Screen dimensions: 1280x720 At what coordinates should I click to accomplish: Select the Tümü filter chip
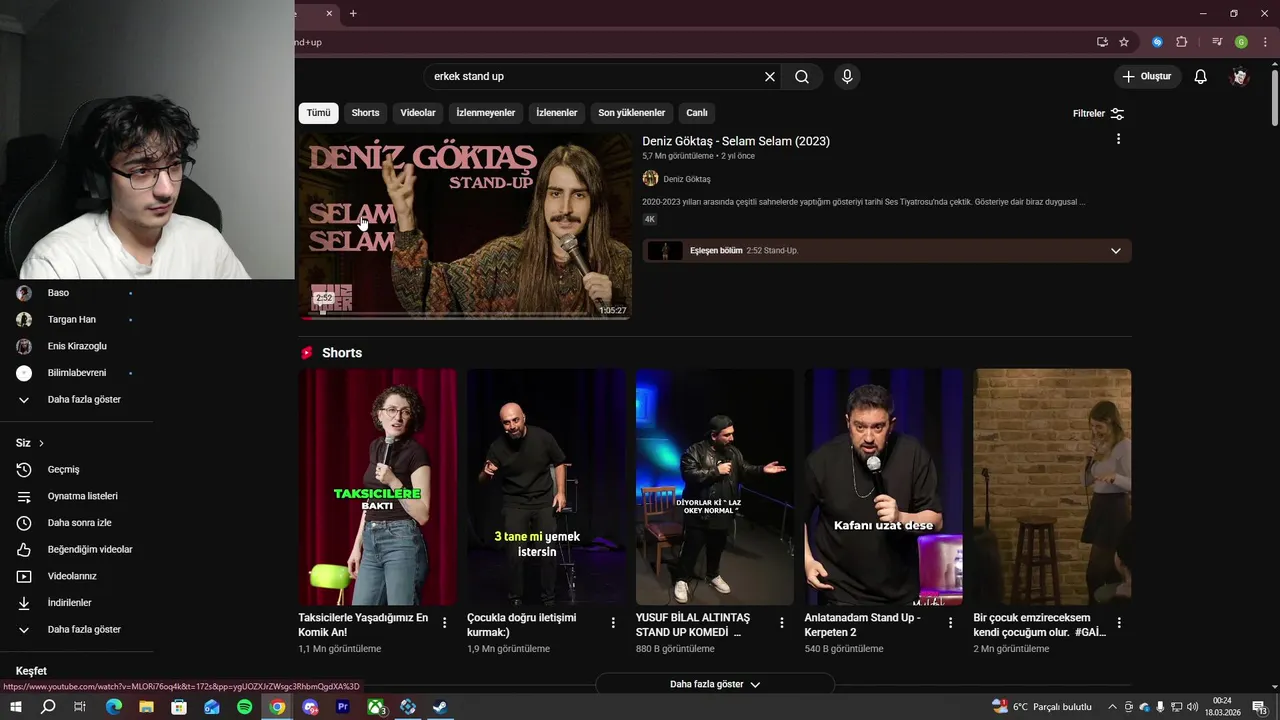318,113
